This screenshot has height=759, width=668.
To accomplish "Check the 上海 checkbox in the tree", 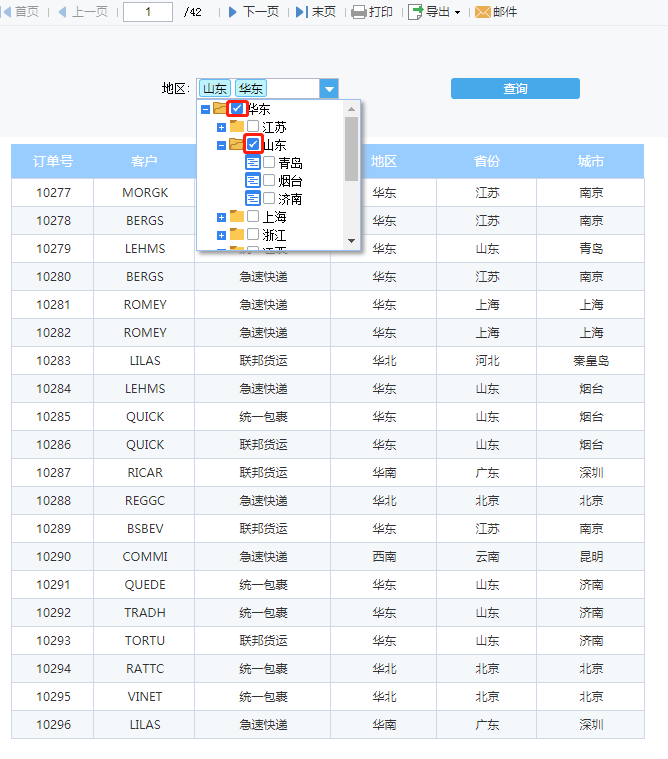I will tap(253, 216).
